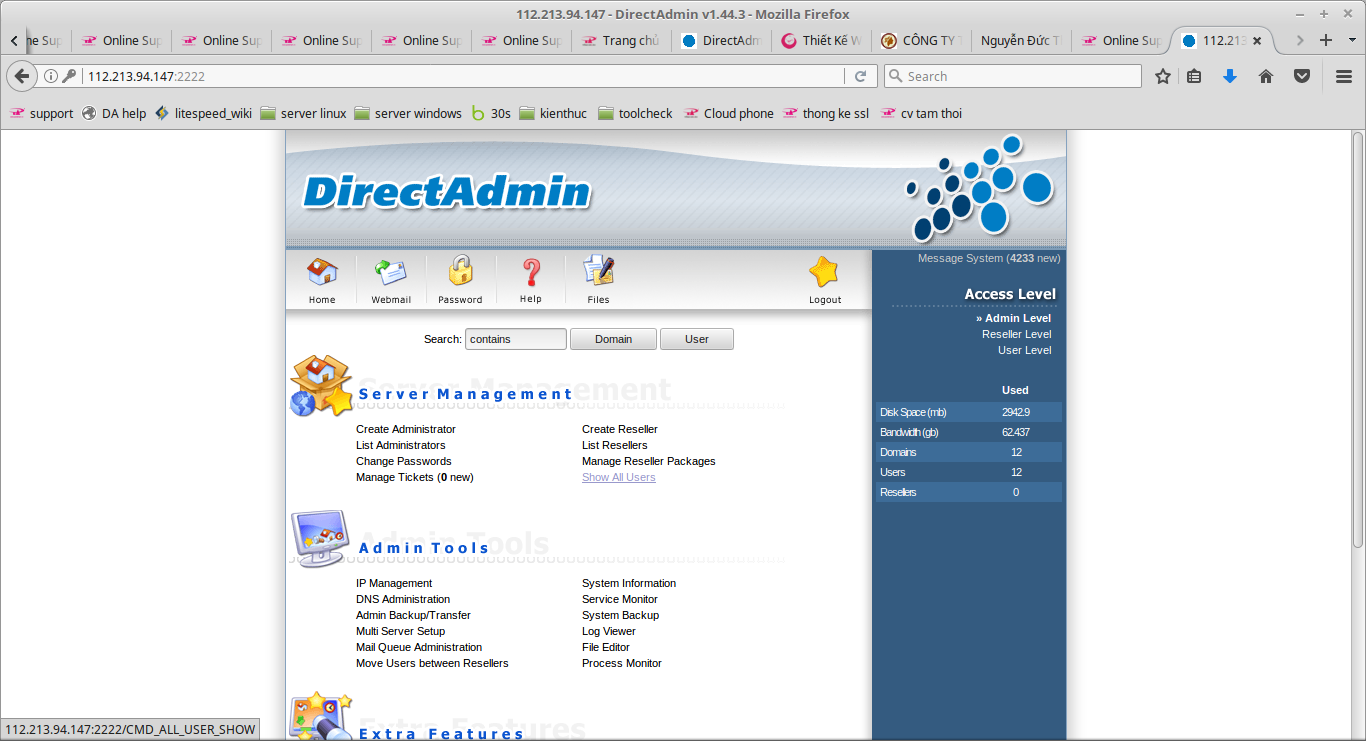Image resolution: width=1366 pixels, height=741 pixels.
Task: Switch to the DirectAdm tab
Action: click(x=721, y=41)
